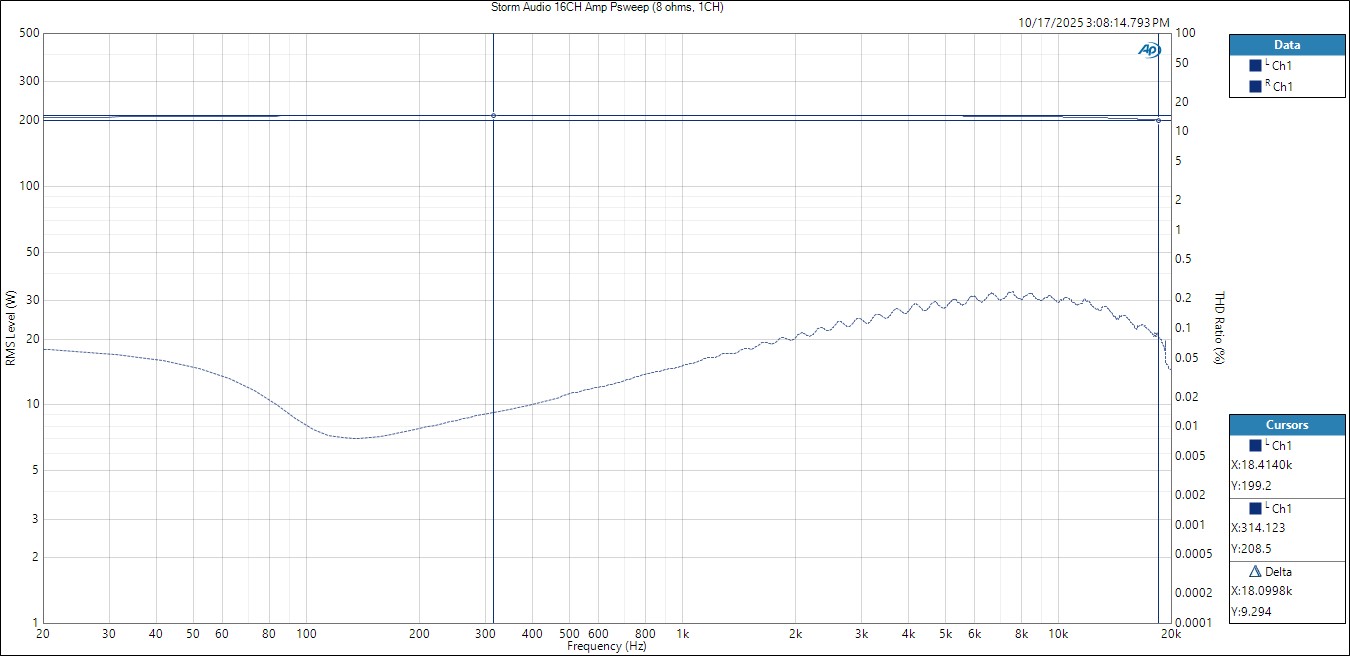
Task: Select the THD Ratio (%) axis title
Action: tap(1219, 328)
